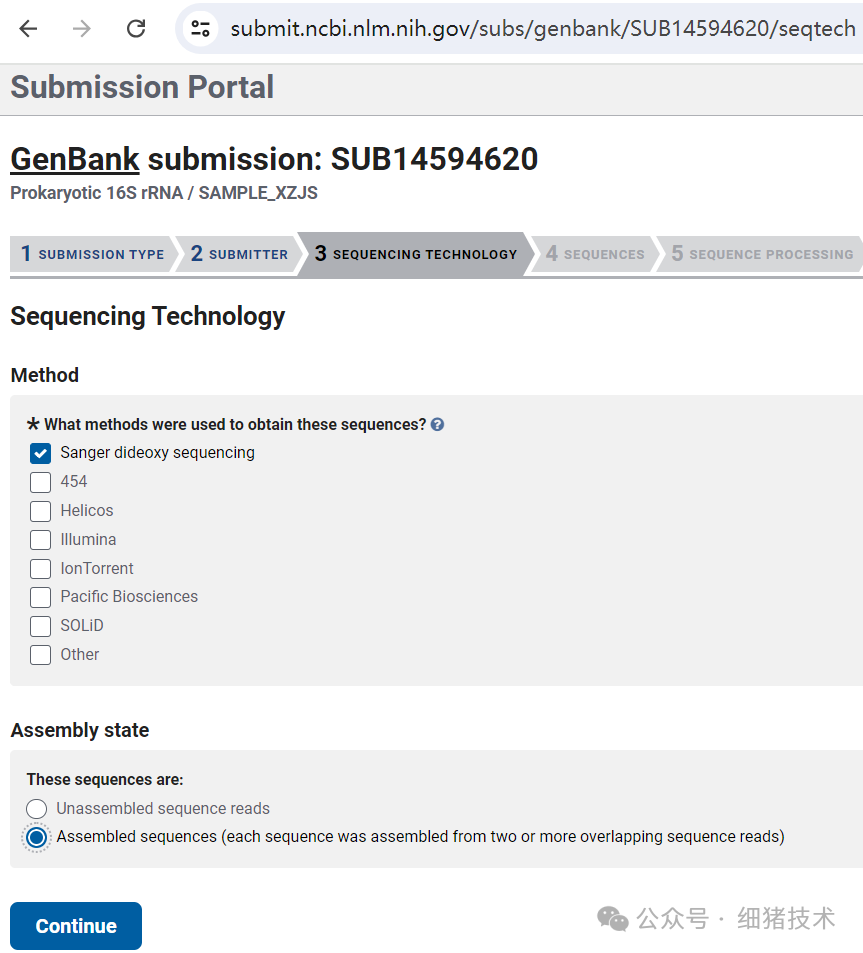This screenshot has height=953, width=863.
Task: Uncheck Sanger dideoxy sequencing checkbox
Action: [x=40, y=453]
